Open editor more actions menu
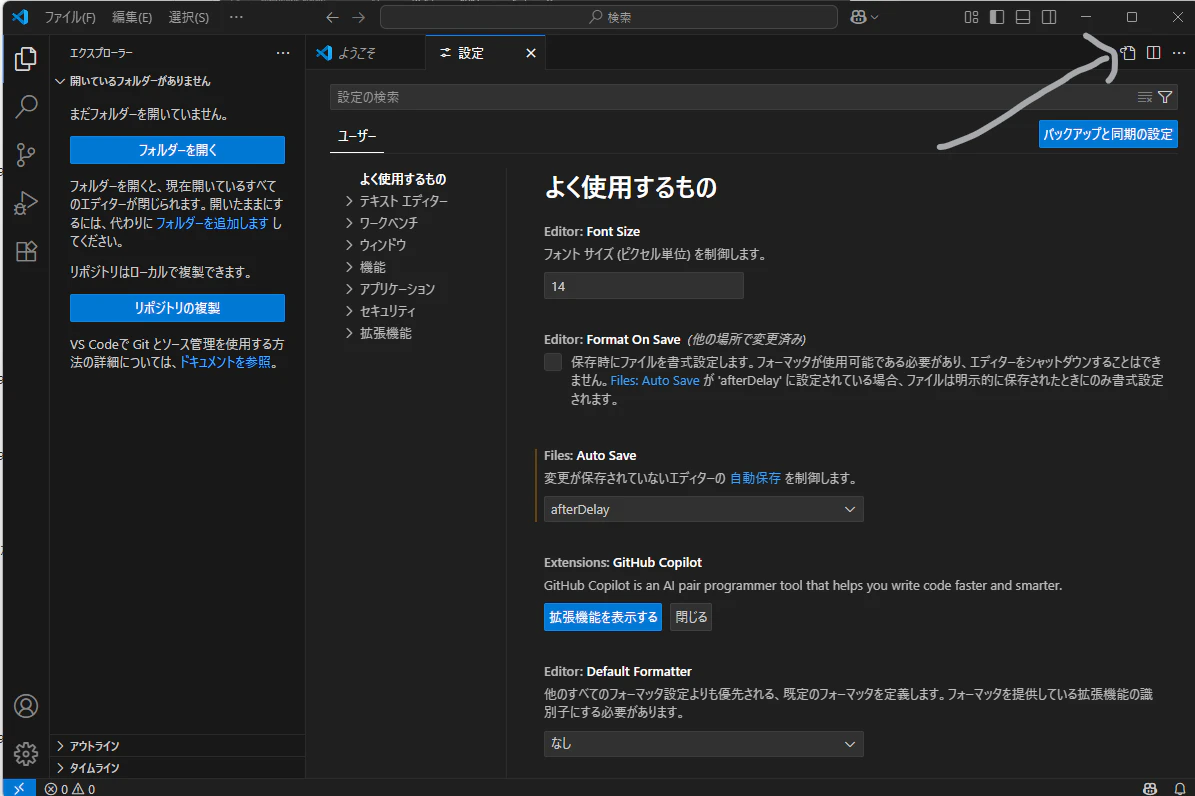This screenshot has width=1195, height=796. tap(1179, 53)
